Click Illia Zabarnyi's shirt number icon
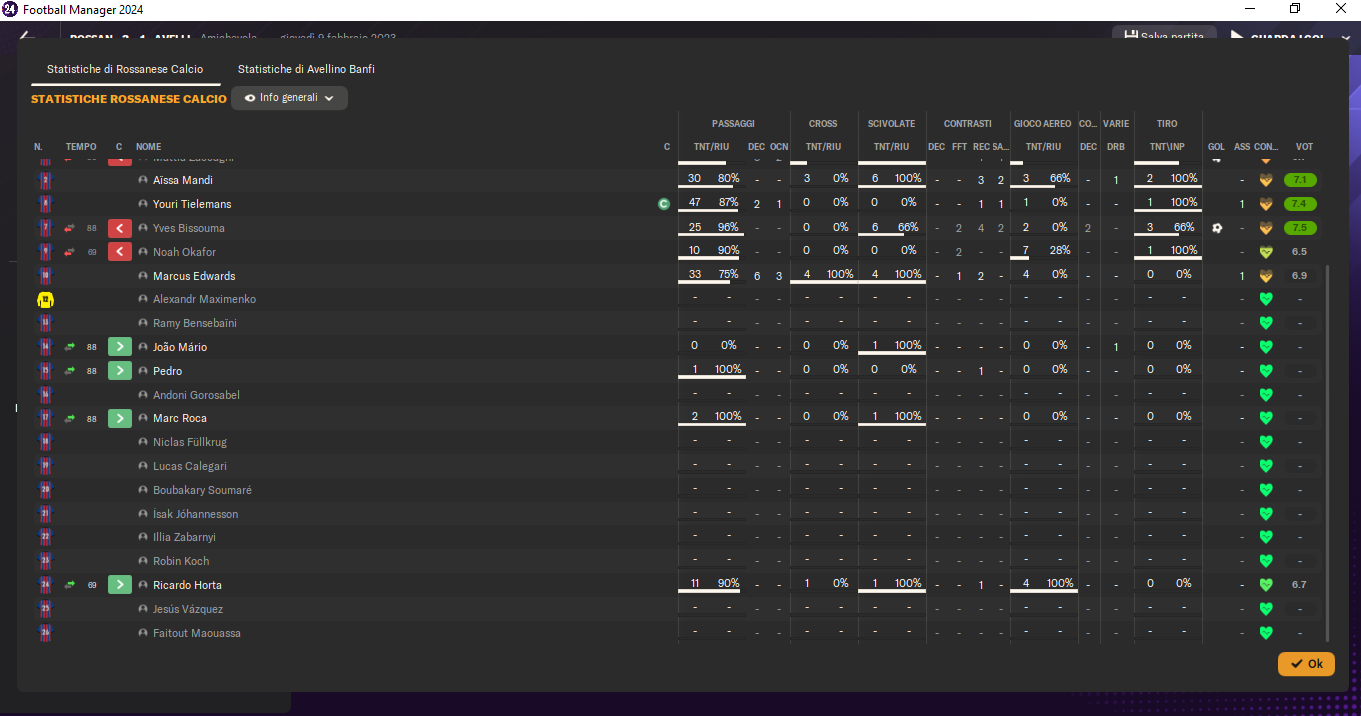 (45, 537)
